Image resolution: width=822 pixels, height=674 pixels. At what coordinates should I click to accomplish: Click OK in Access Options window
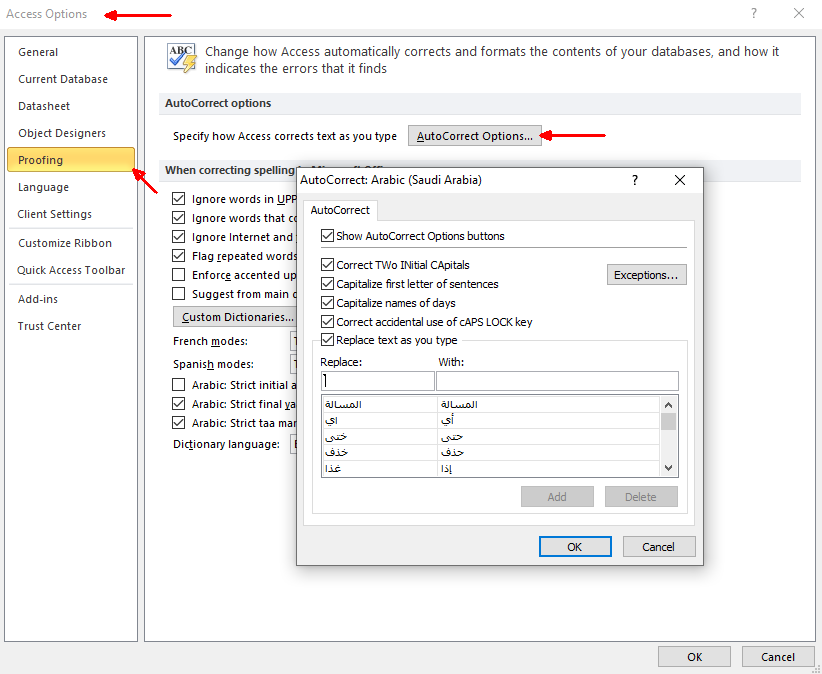pos(694,657)
